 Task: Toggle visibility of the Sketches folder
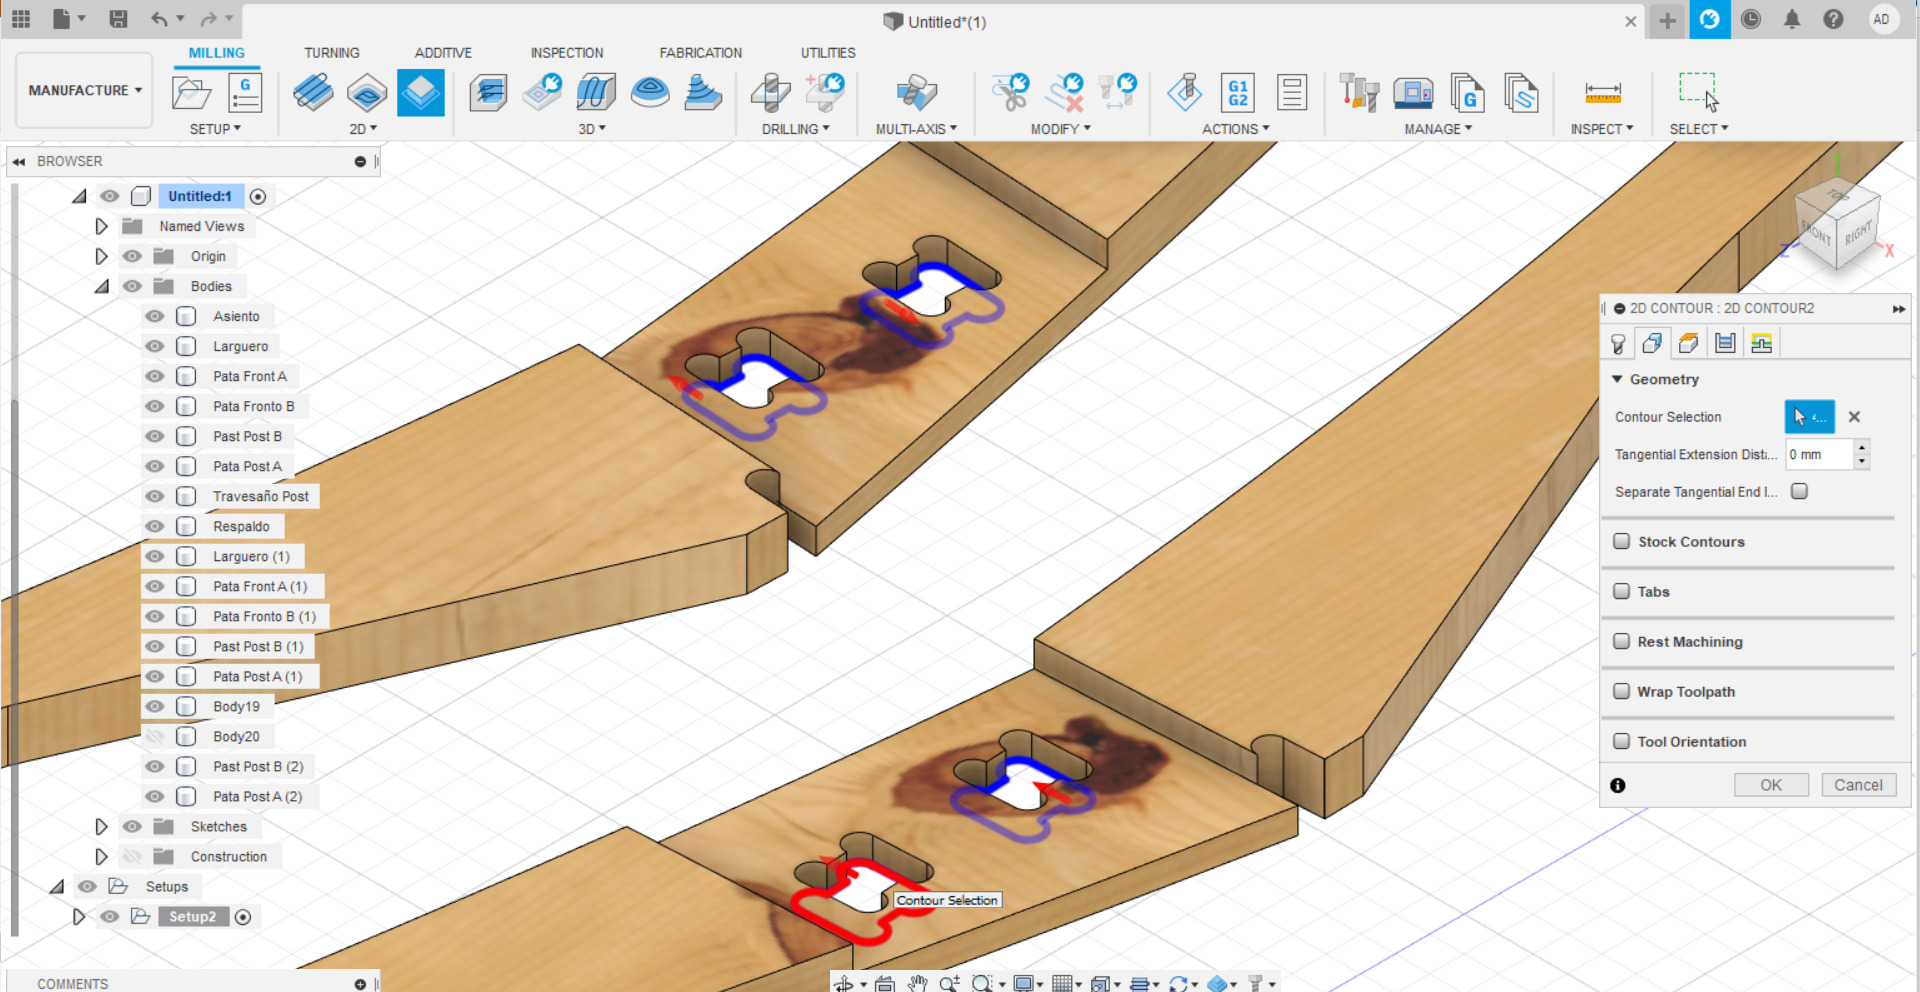(x=132, y=826)
